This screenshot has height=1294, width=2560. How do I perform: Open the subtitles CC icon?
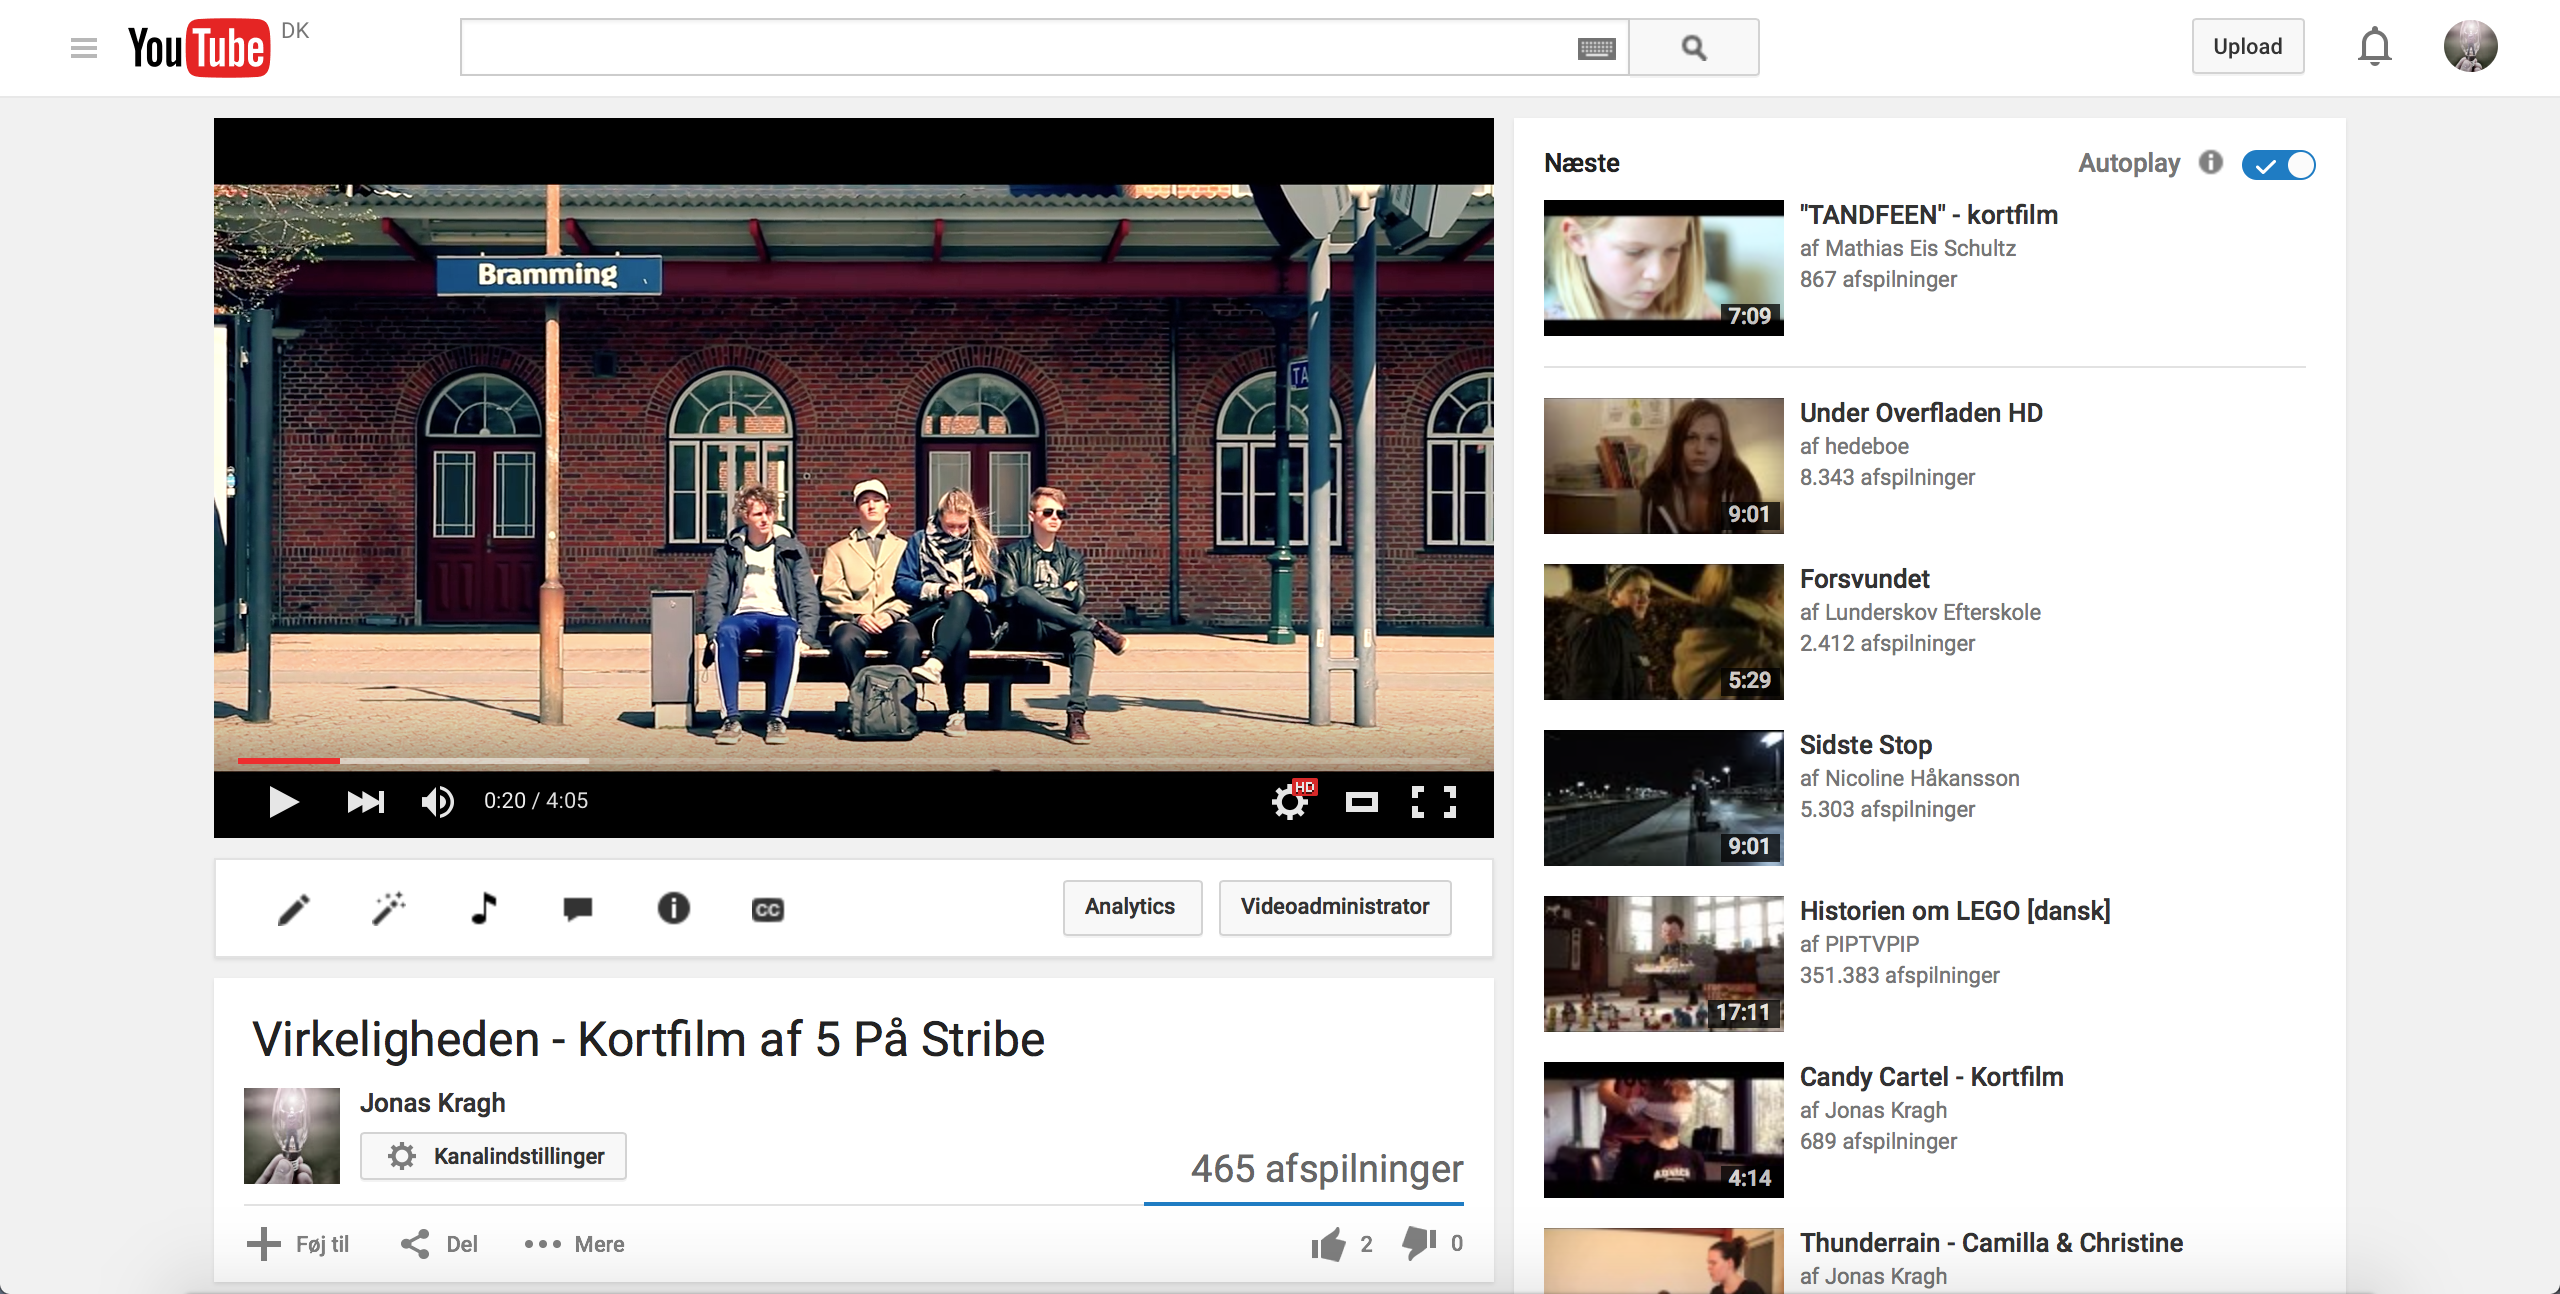click(x=767, y=909)
